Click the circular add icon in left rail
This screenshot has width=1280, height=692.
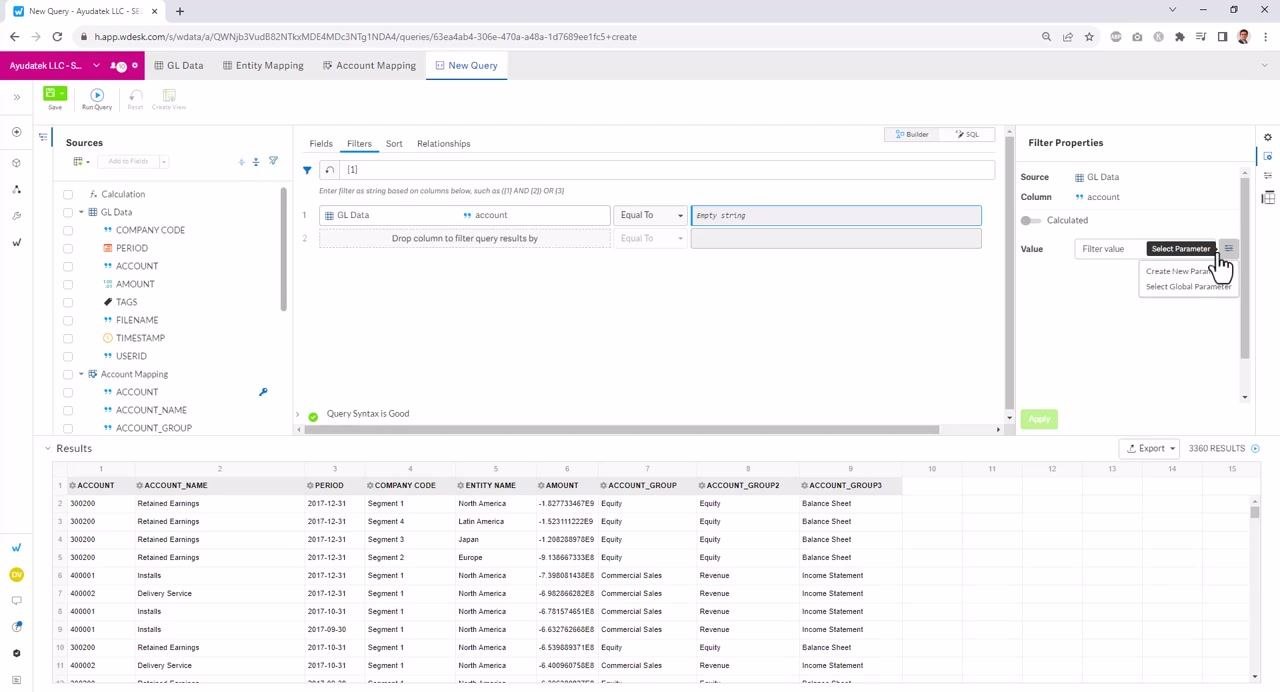(x=16, y=132)
